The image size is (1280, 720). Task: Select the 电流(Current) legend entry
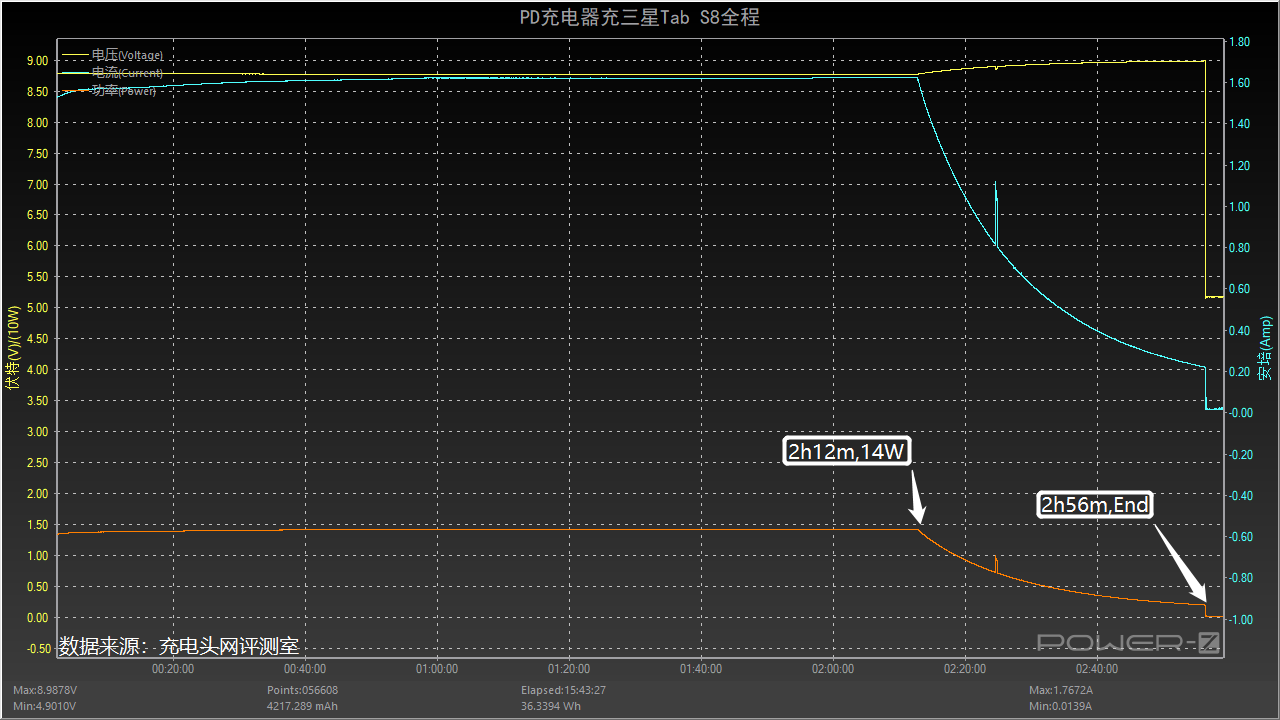112,73
